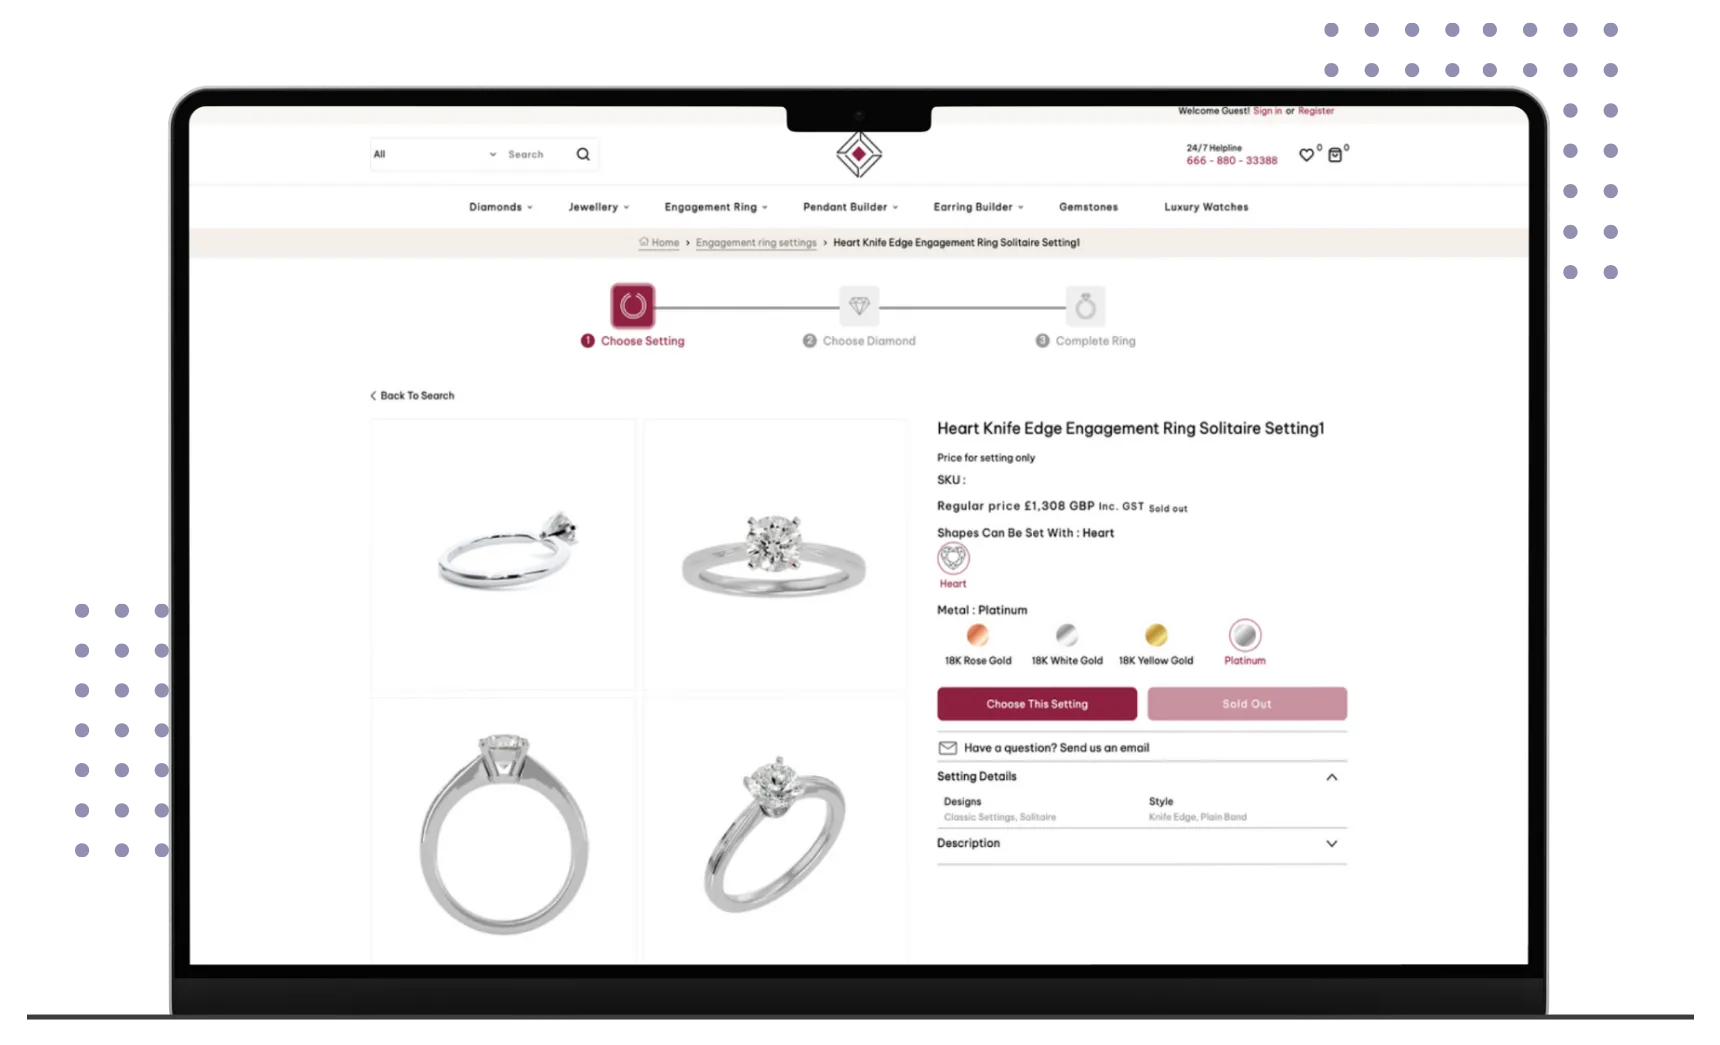1720x1045 pixels.
Task: Choose 18K Rose Gold metal swatch
Action: pos(978,635)
